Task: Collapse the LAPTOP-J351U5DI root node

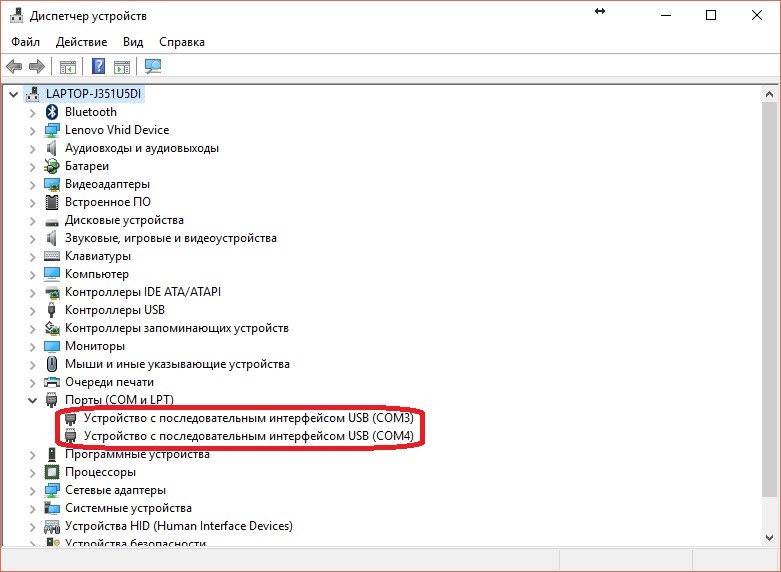Action: click(x=13, y=94)
